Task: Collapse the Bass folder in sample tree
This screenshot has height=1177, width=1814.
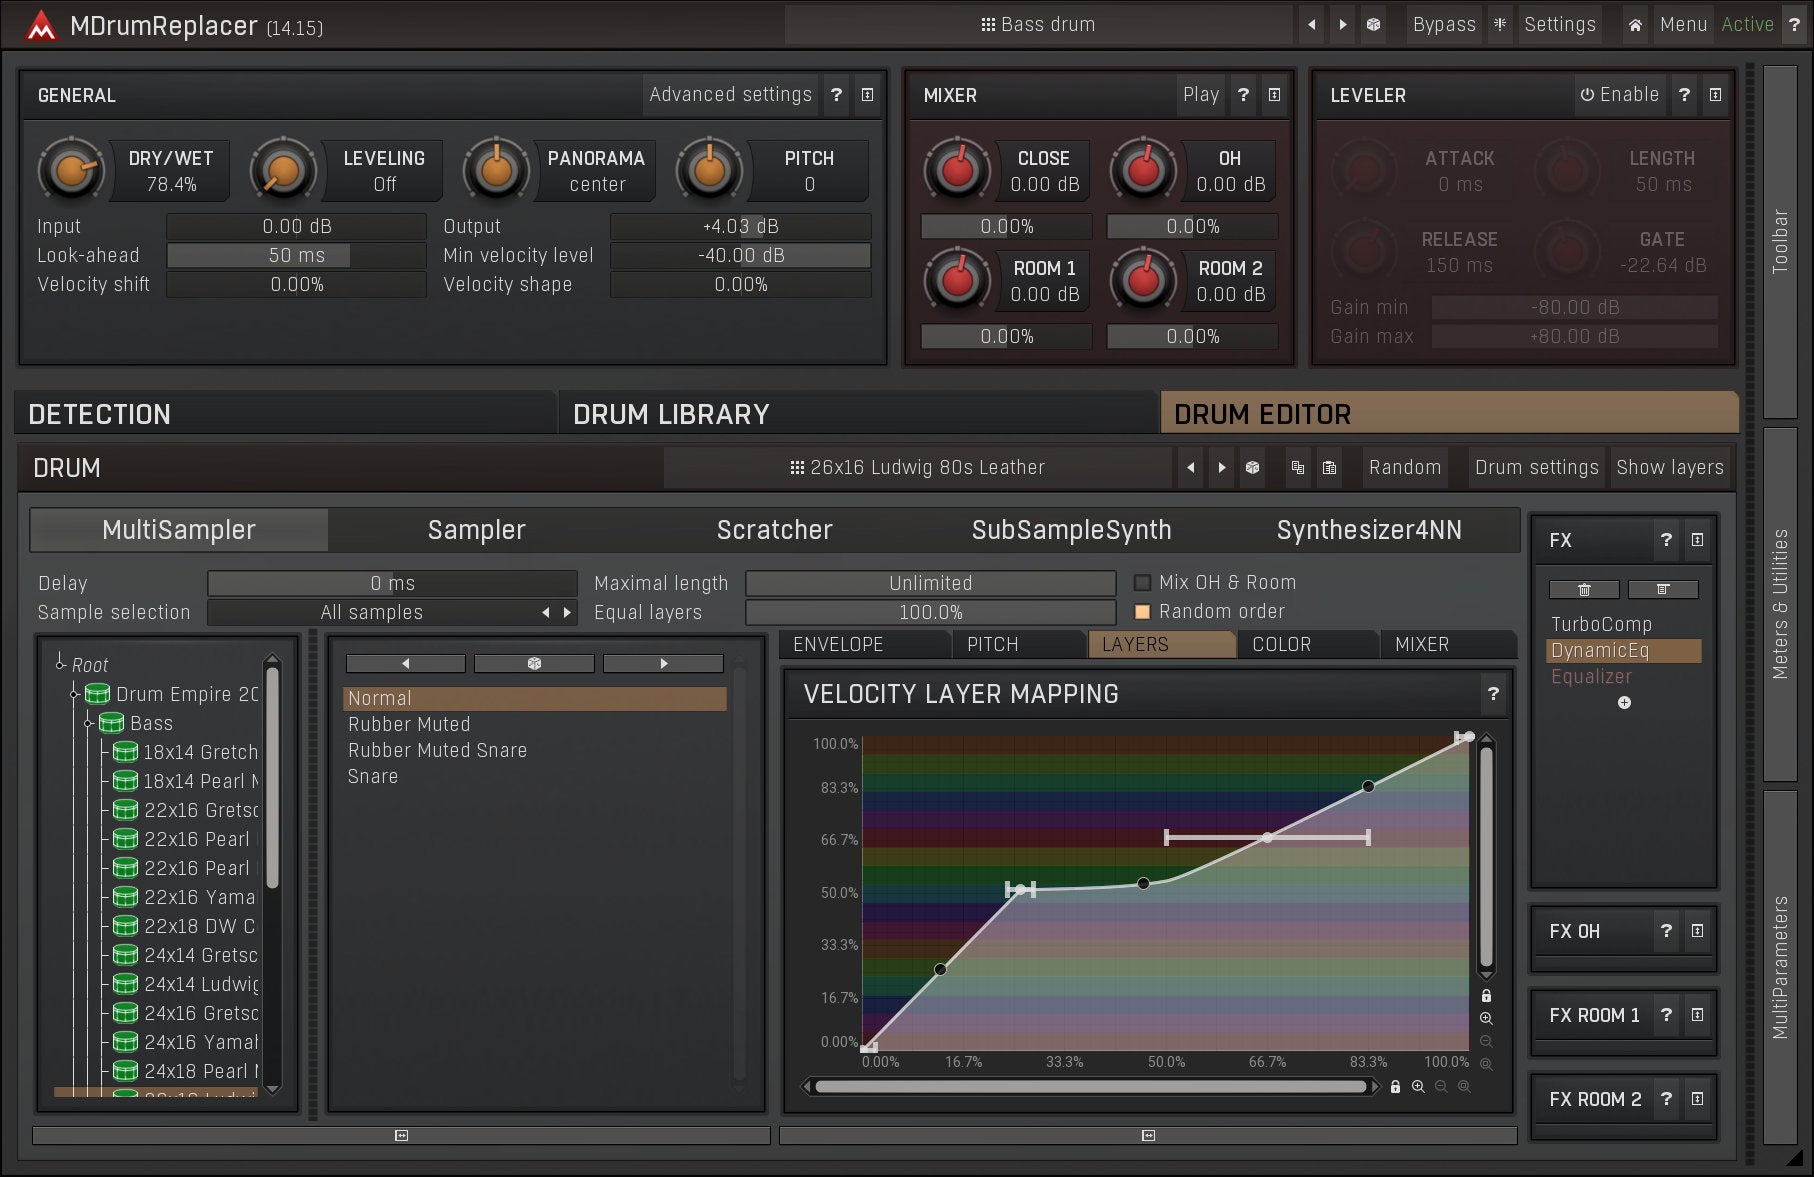Action: coord(89,723)
